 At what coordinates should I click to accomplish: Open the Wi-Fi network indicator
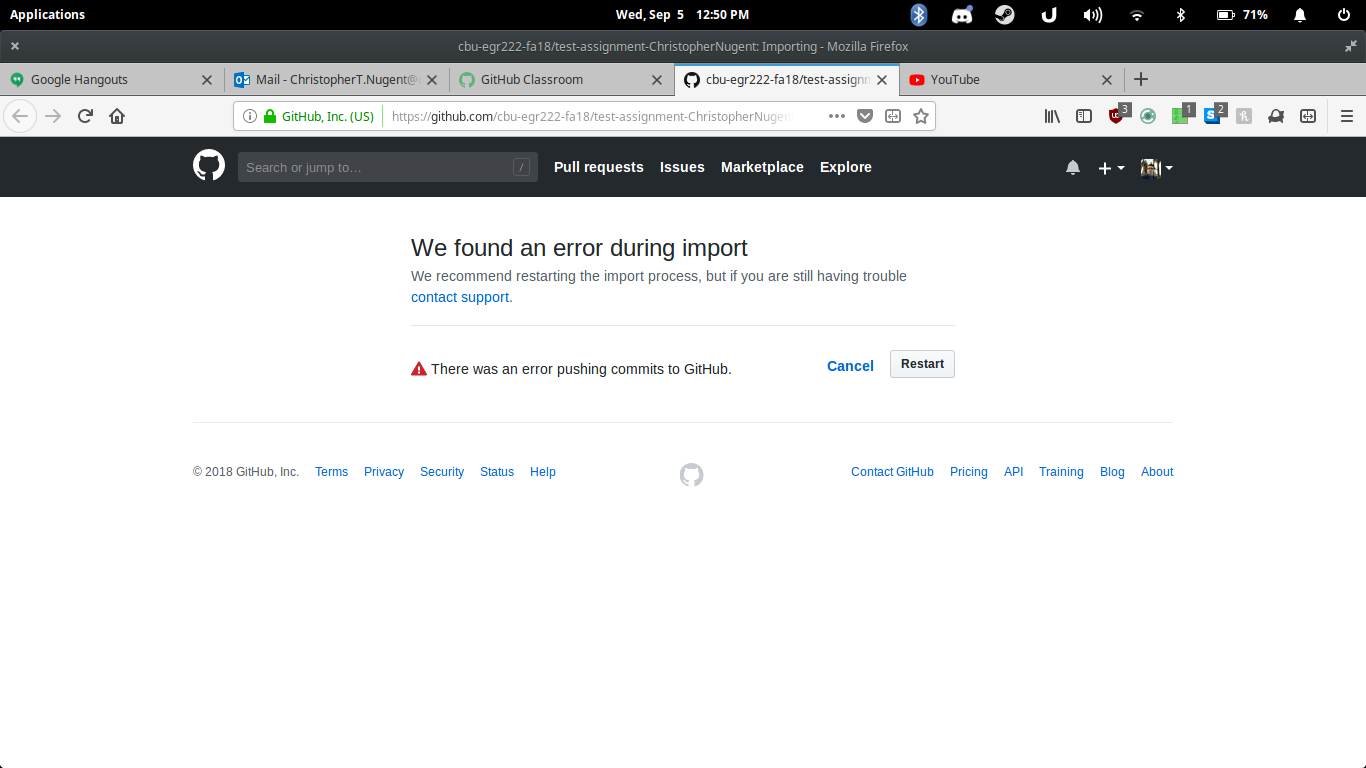(x=1136, y=15)
